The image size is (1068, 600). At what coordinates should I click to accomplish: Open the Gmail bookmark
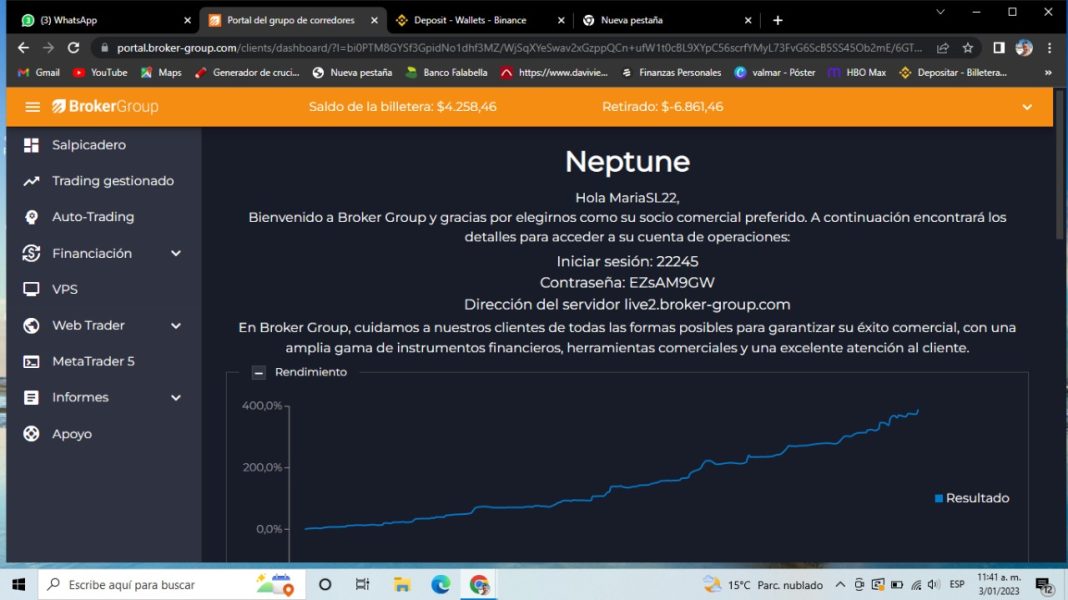point(39,73)
